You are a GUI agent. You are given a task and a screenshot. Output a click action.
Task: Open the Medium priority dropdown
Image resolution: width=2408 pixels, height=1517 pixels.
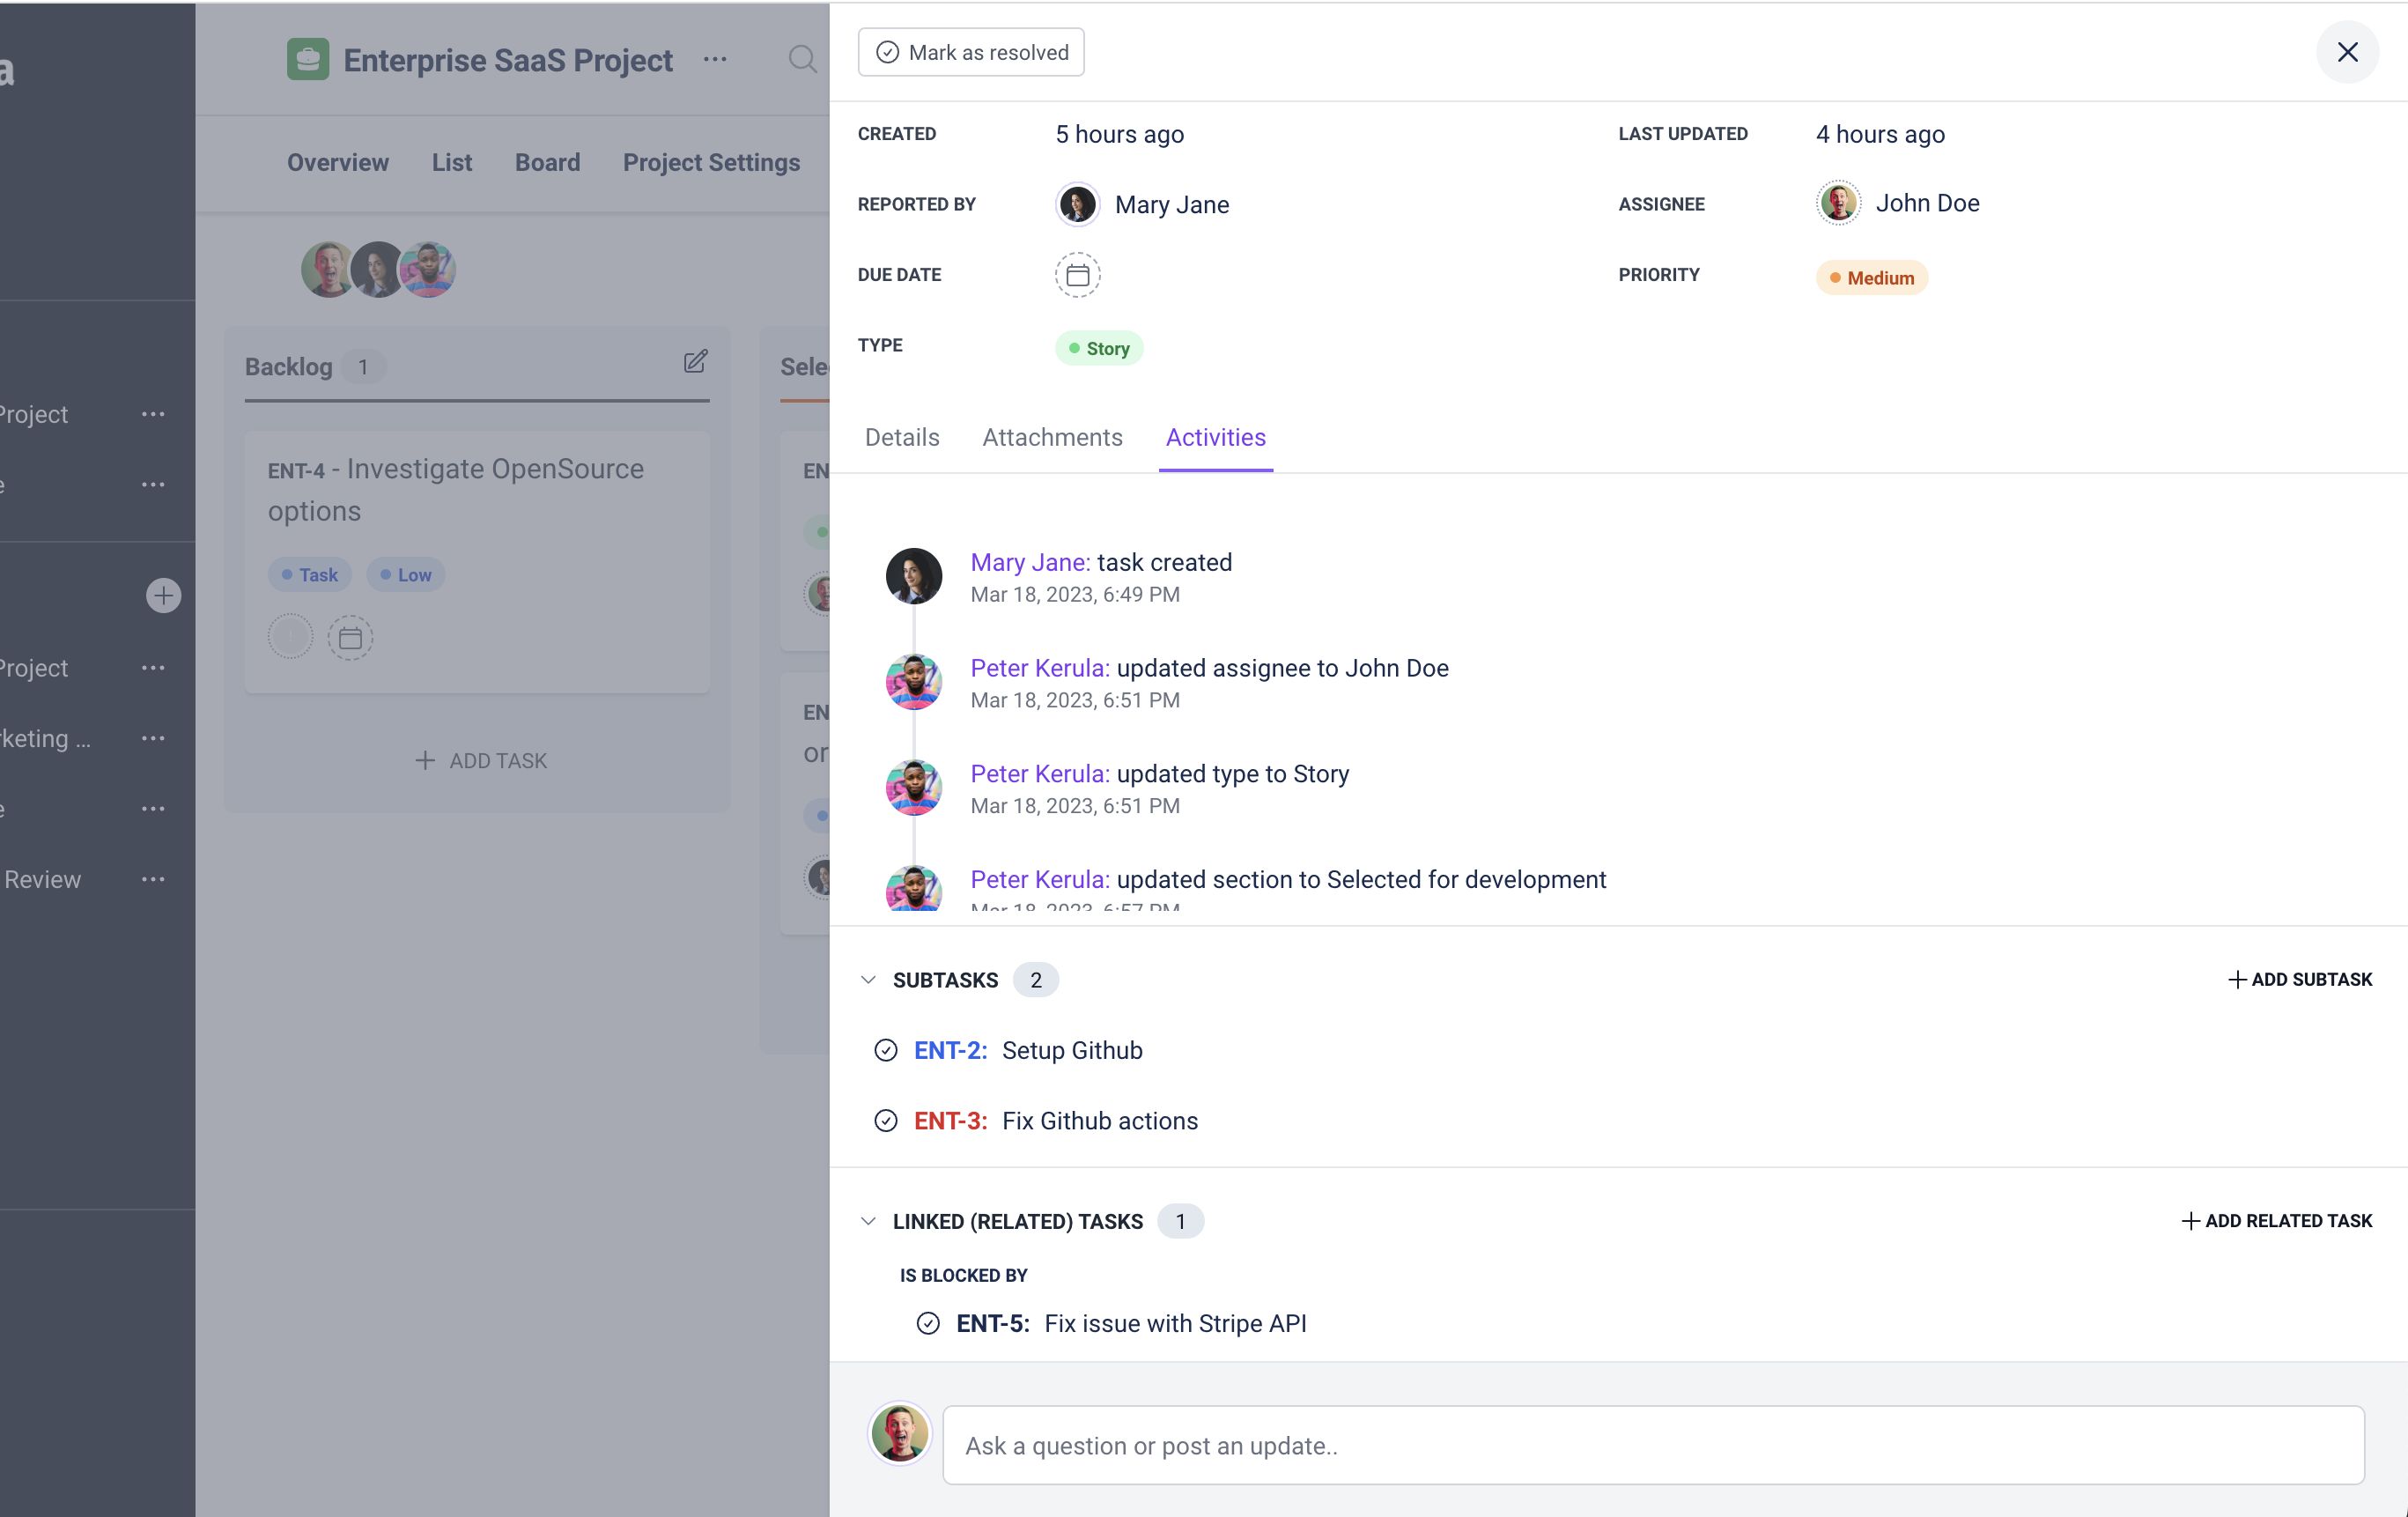[1871, 278]
